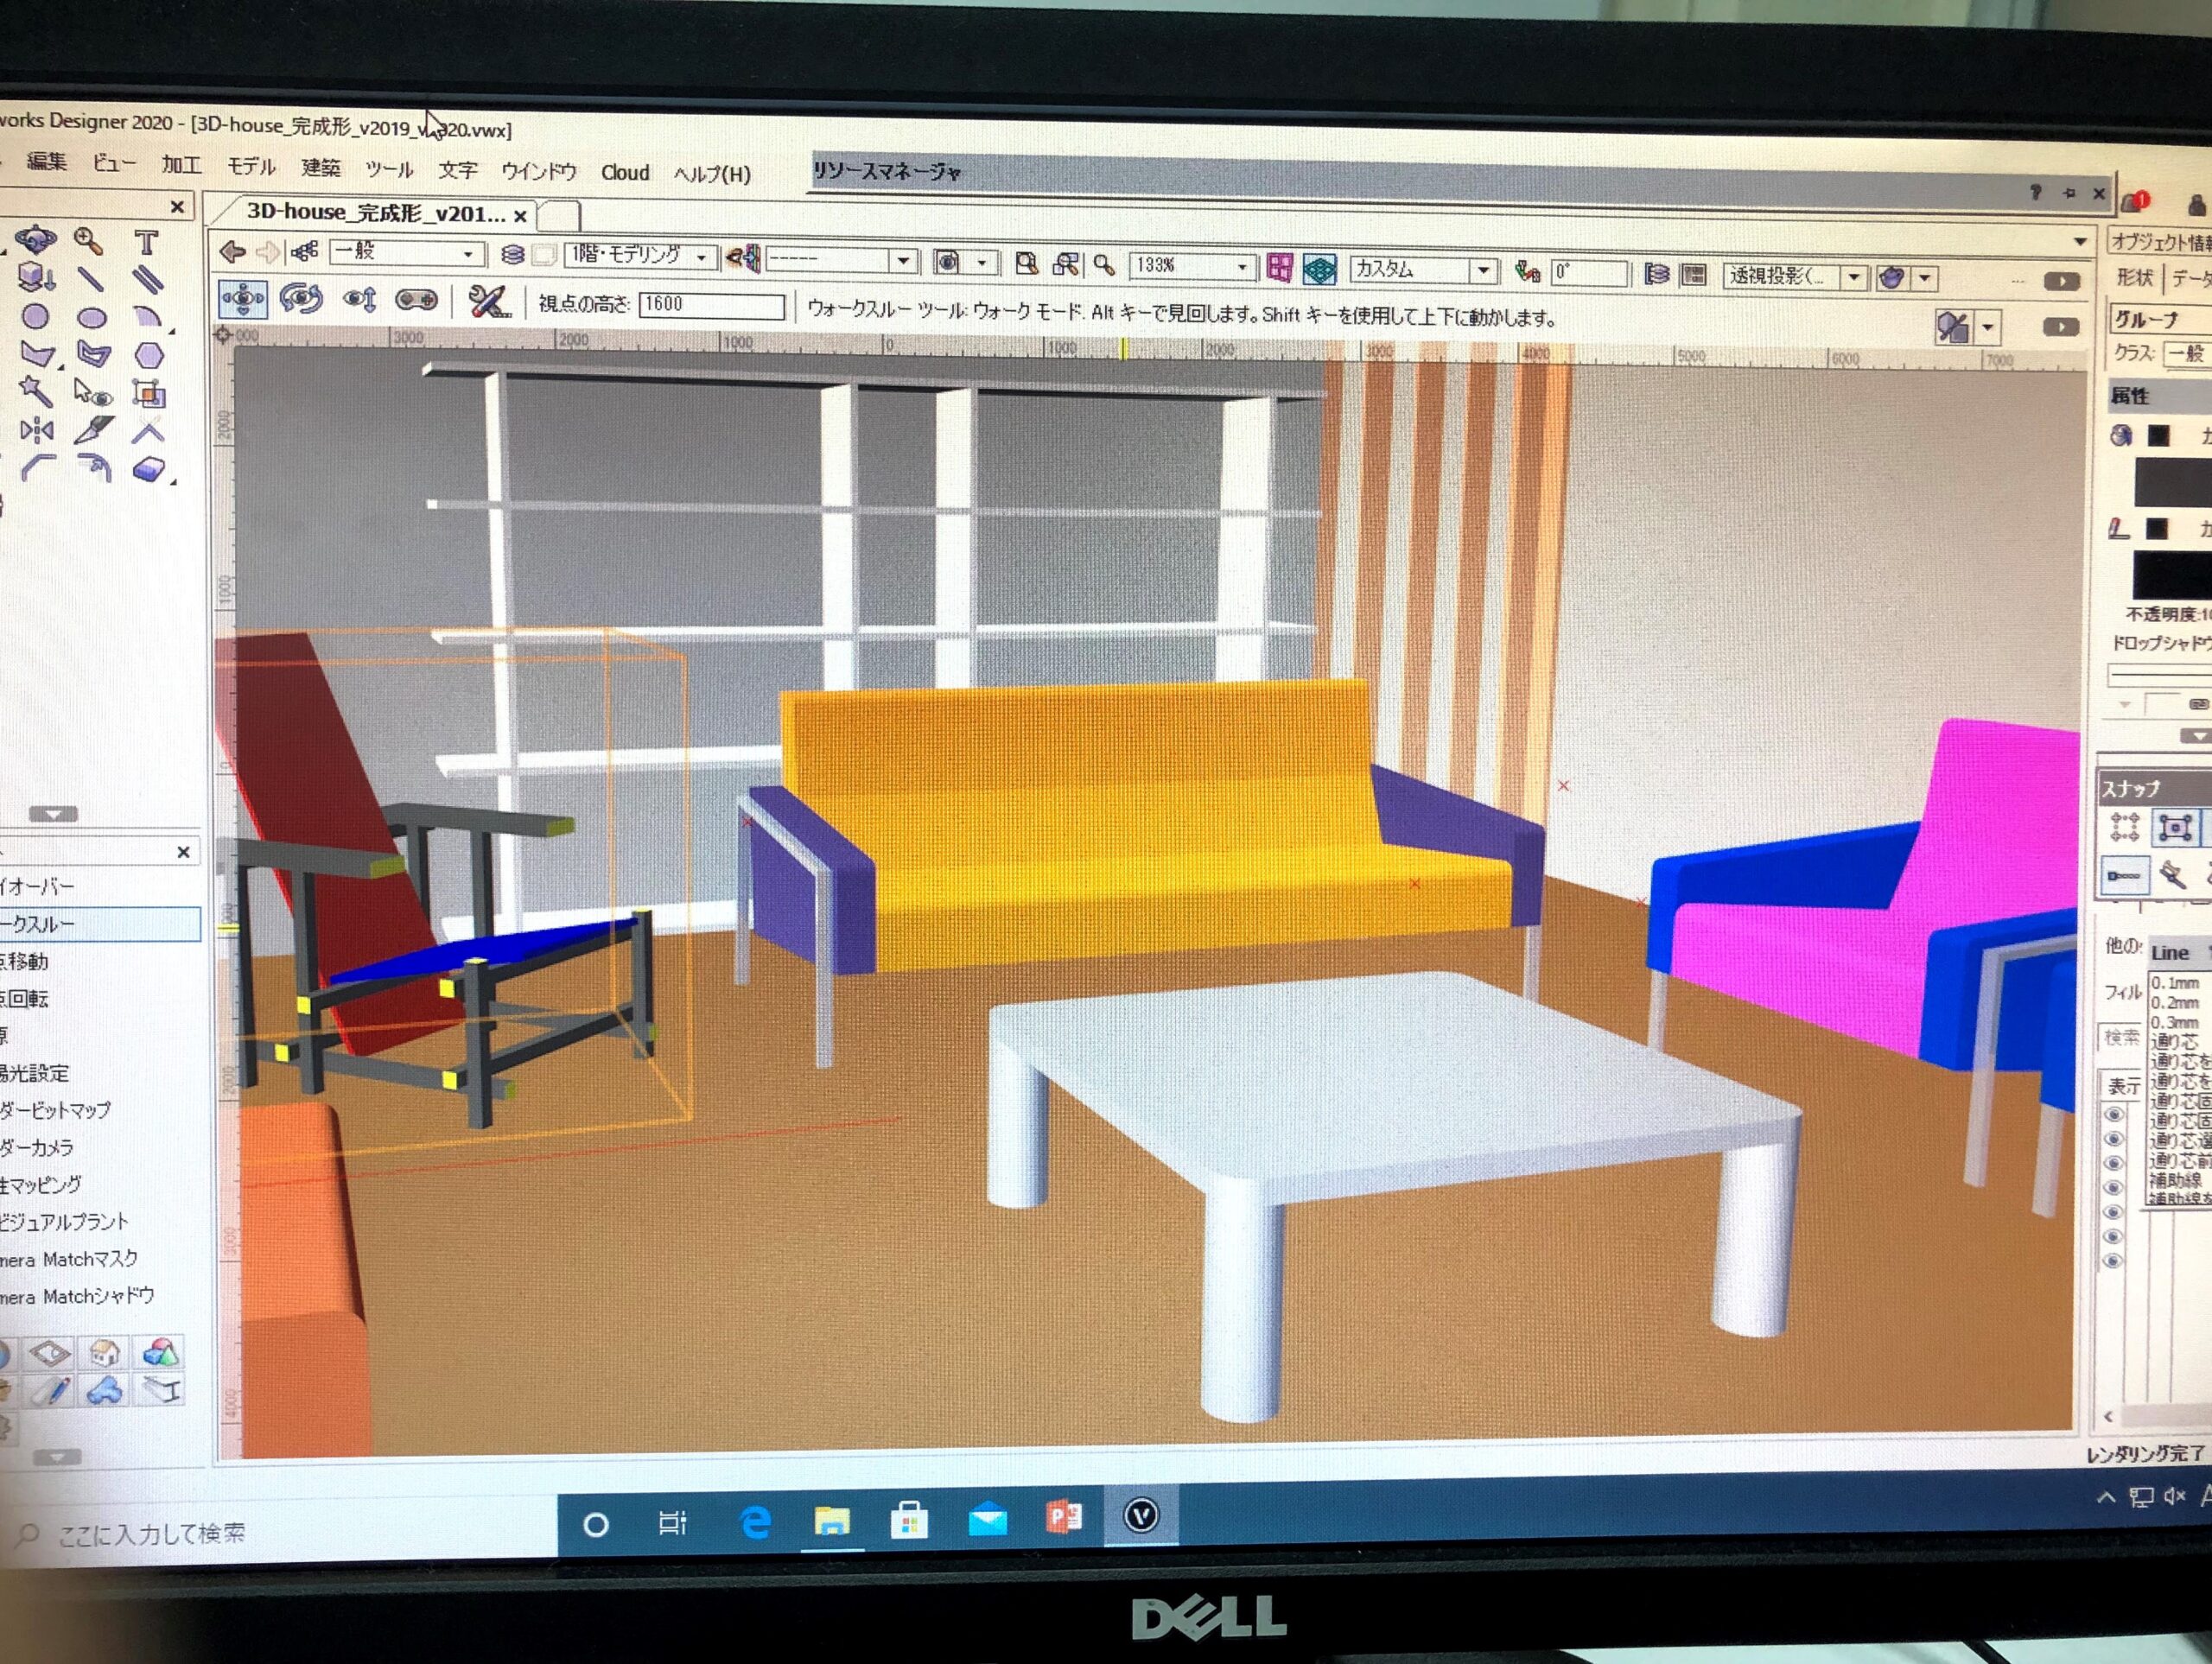The width and height of the screenshot is (2212, 1664).
Task: Open the view bar options triangle
Action: [2081, 242]
